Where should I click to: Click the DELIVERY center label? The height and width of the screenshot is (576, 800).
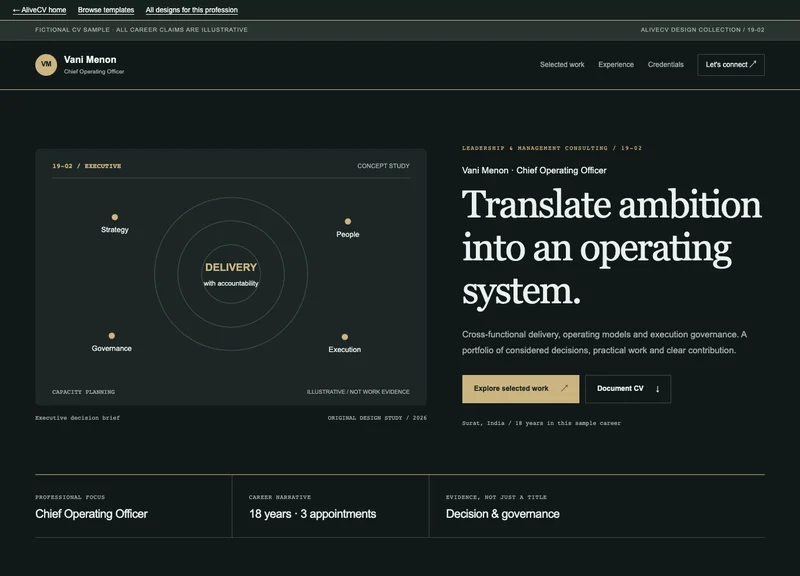coord(231,267)
